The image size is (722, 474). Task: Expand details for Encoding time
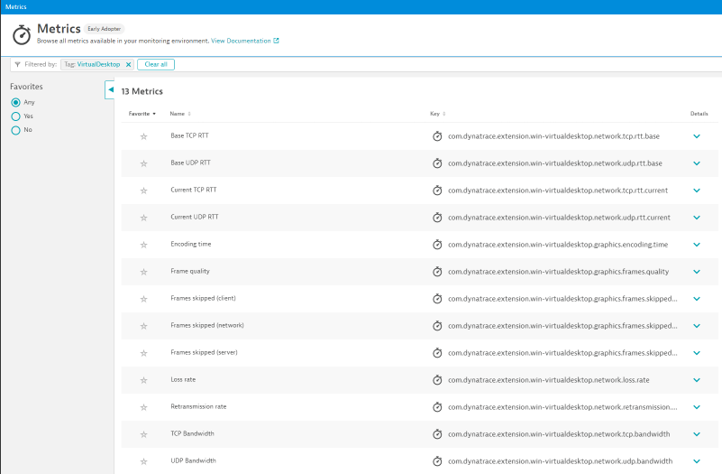pos(697,245)
